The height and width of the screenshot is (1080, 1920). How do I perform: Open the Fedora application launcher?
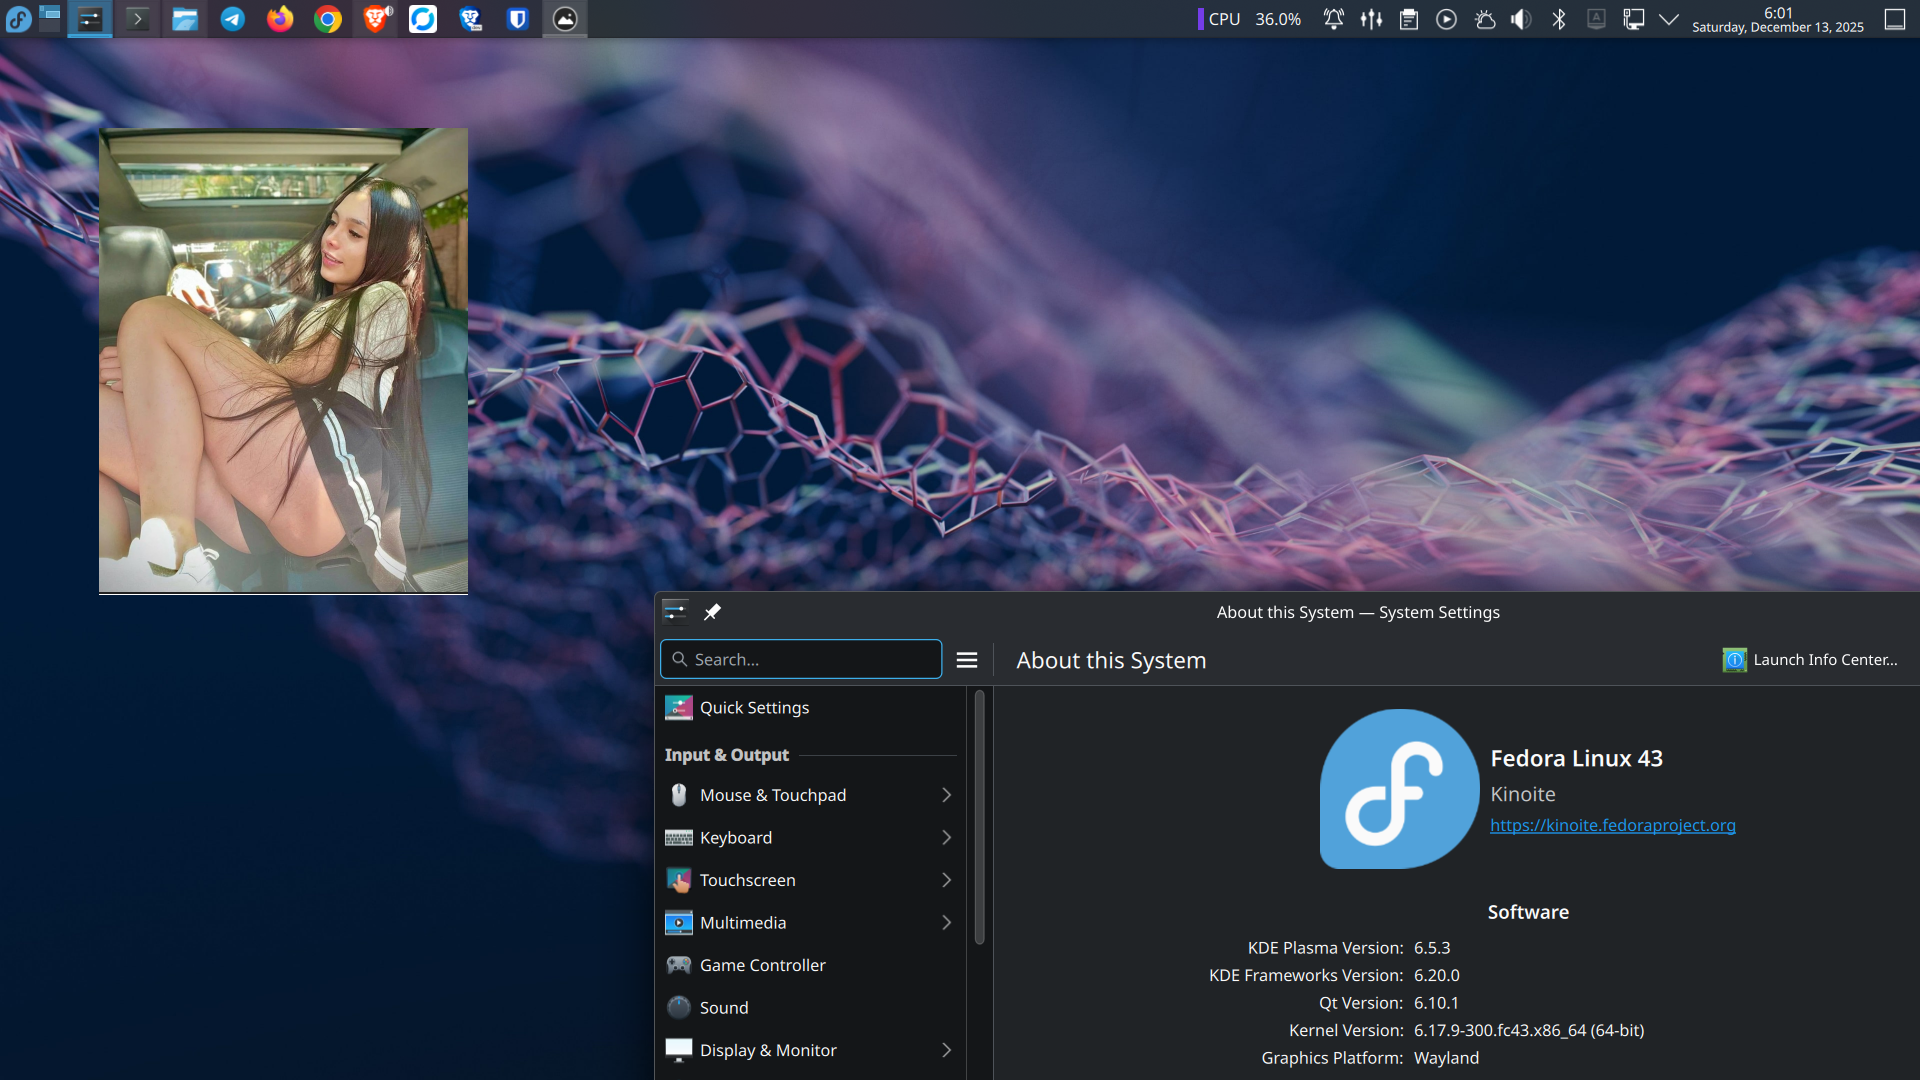pos(19,19)
